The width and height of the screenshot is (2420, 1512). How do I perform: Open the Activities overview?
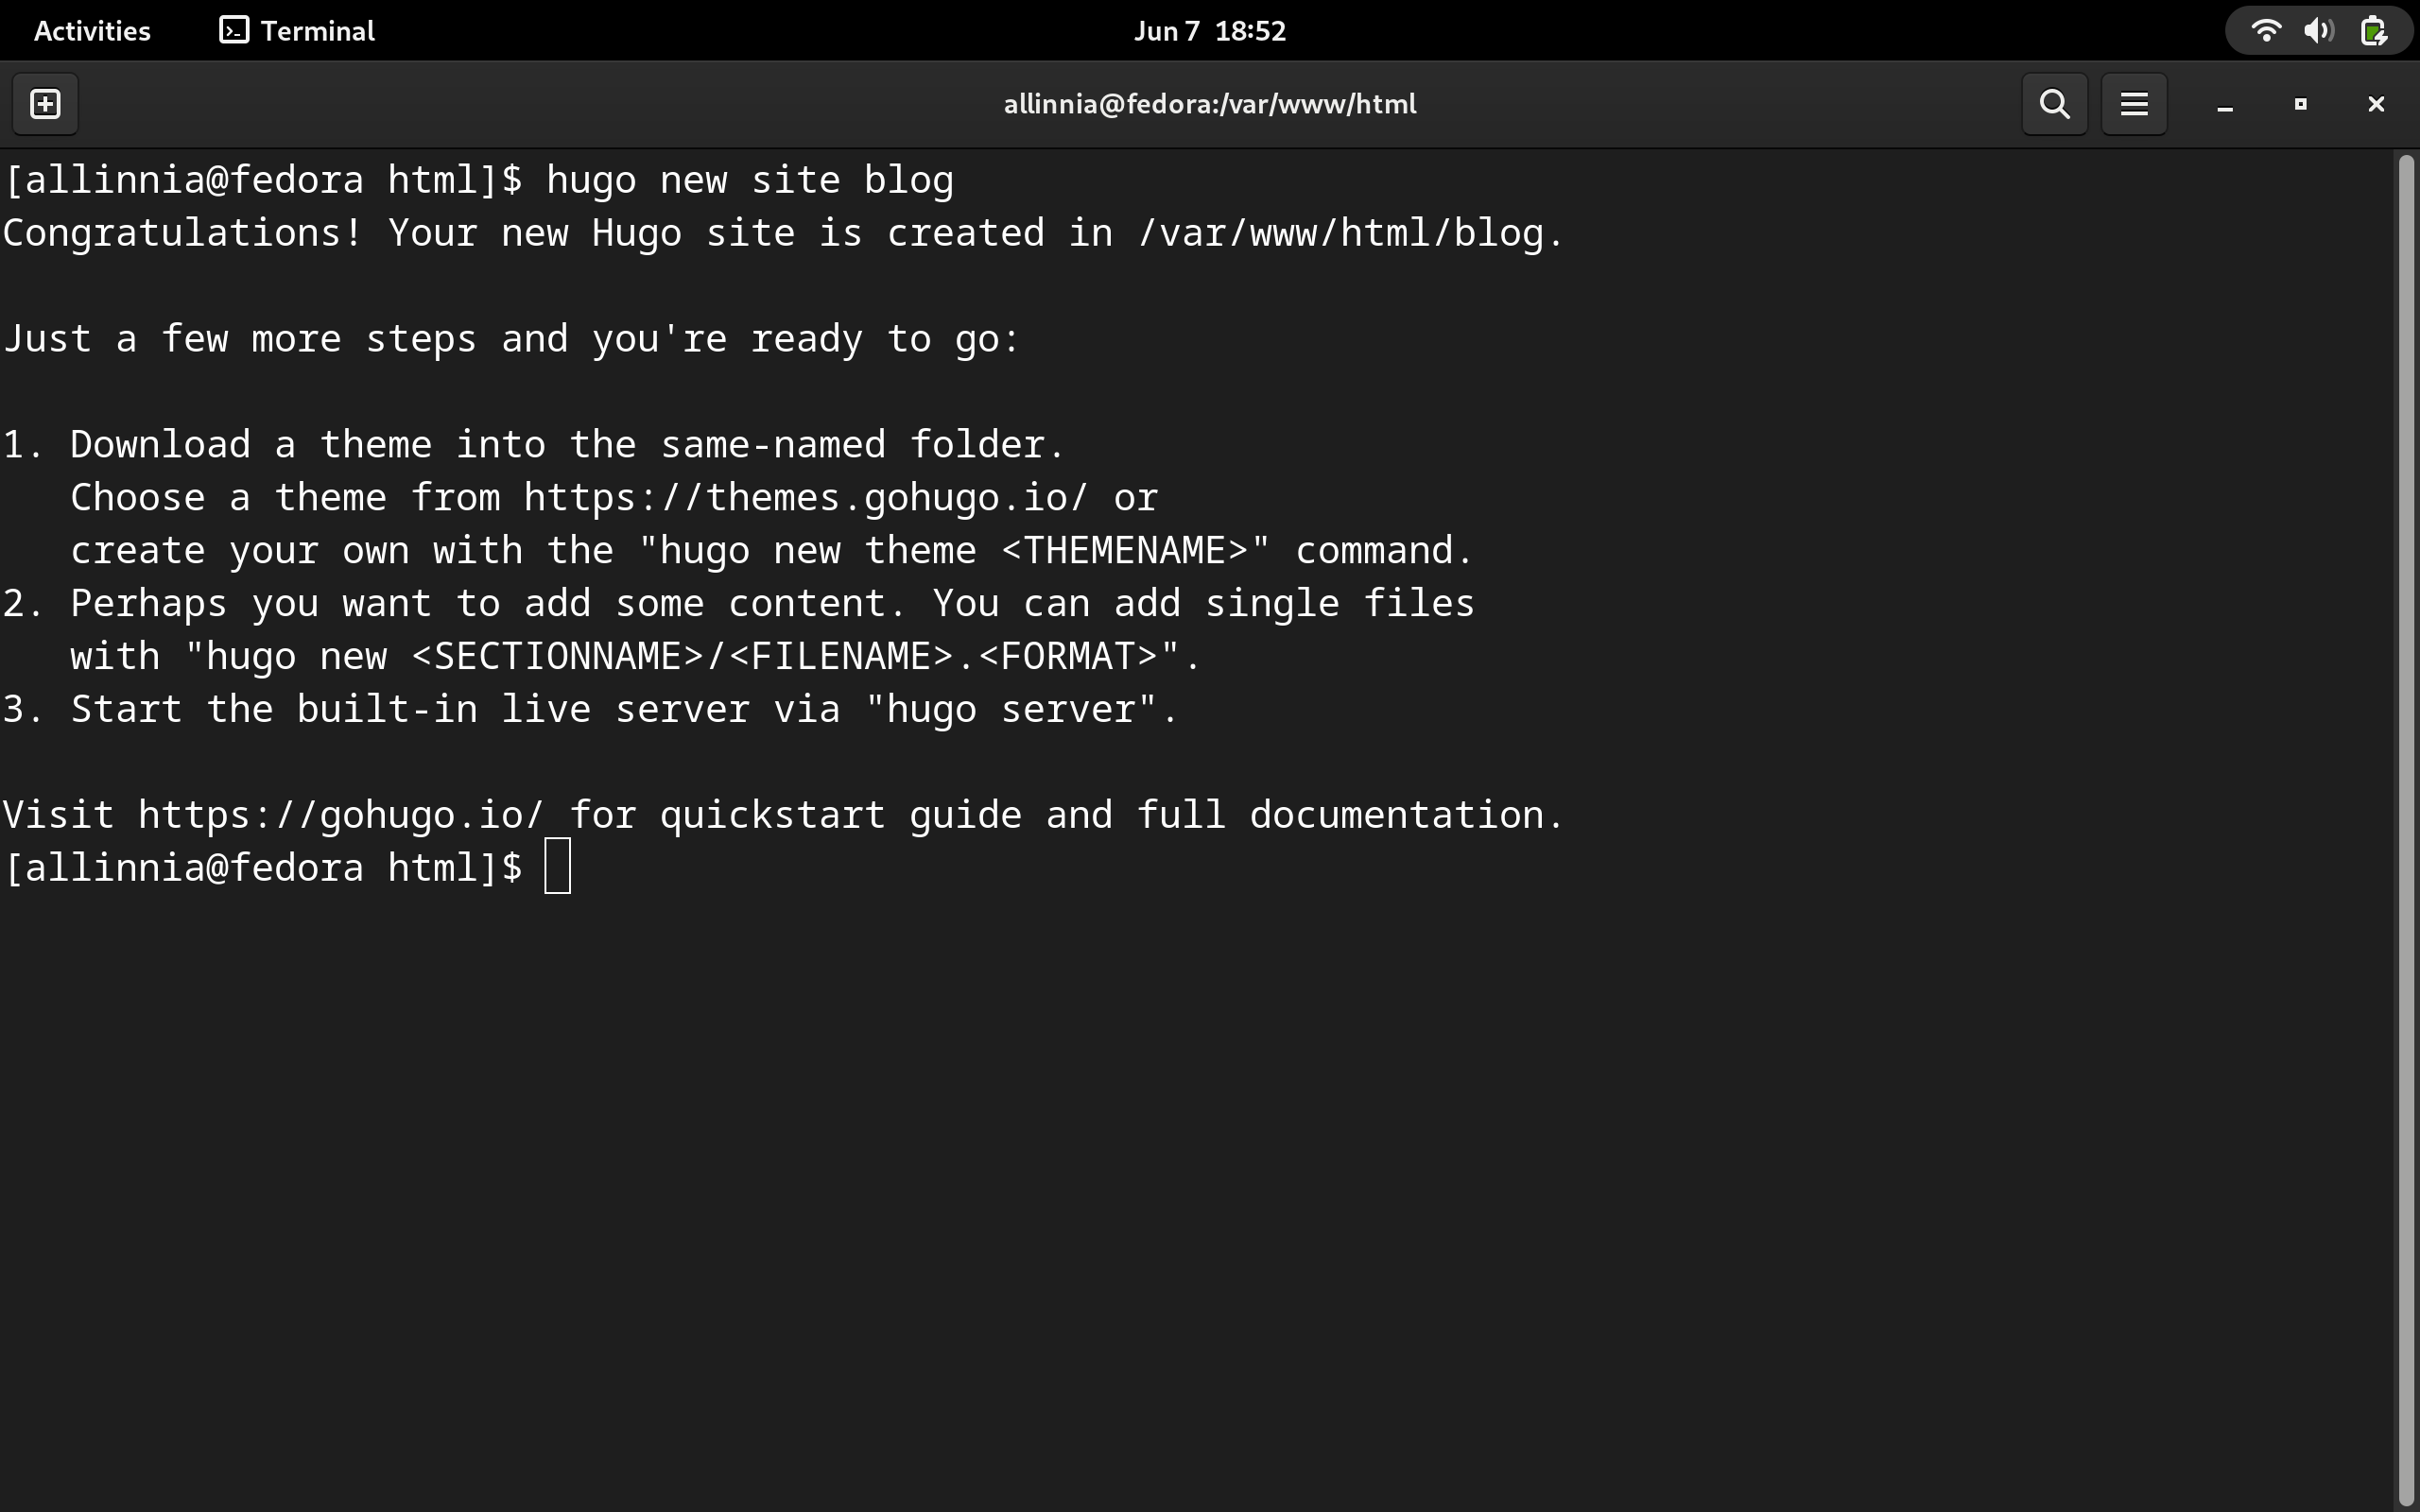click(x=91, y=30)
